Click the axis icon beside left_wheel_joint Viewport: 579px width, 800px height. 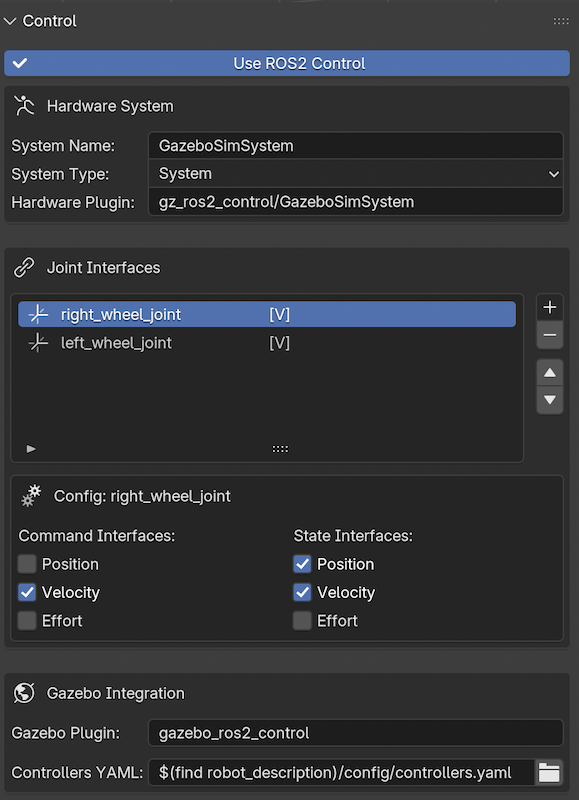[x=38, y=343]
